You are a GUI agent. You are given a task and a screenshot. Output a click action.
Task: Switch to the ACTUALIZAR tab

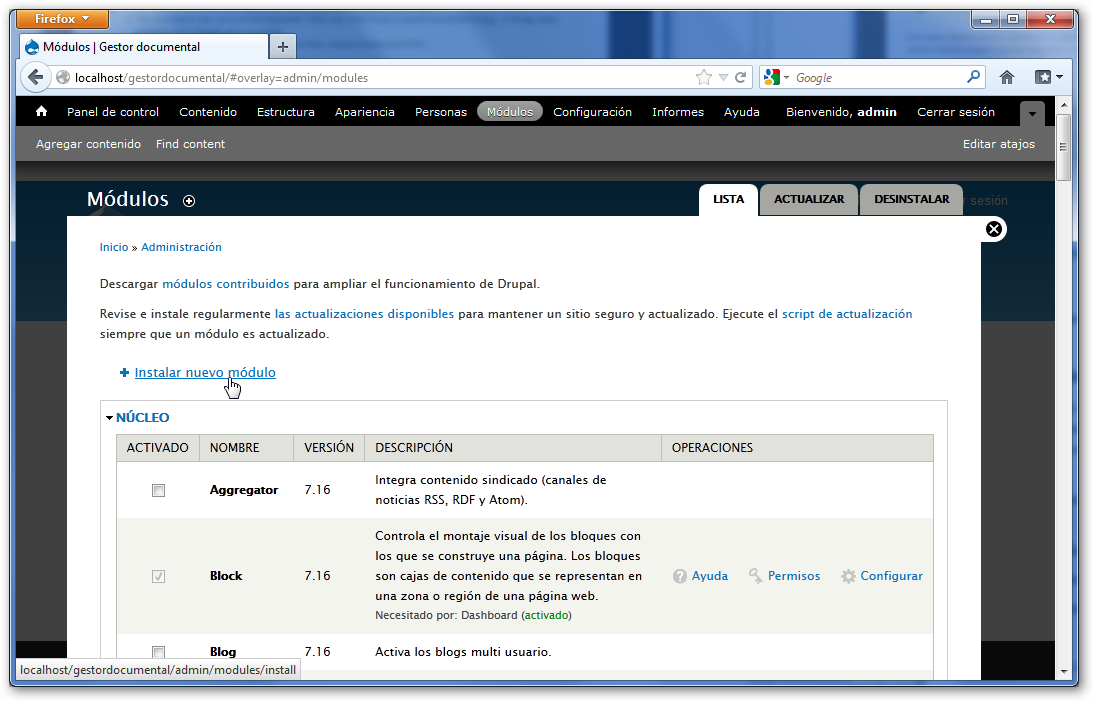808,199
